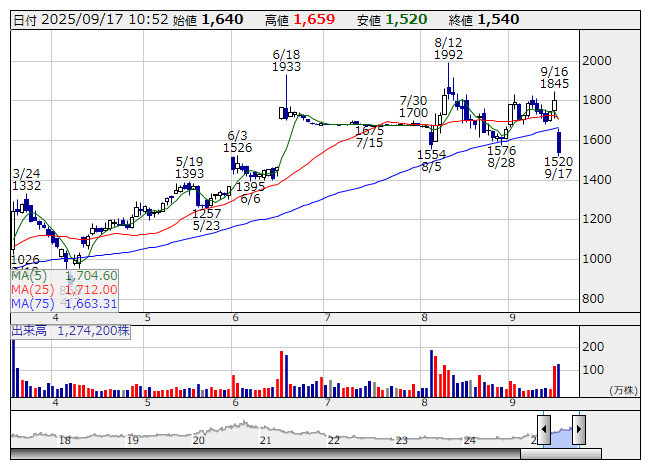The image size is (653, 470).
Task: Click the 2000 price axis label
Action: coord(597,61)
